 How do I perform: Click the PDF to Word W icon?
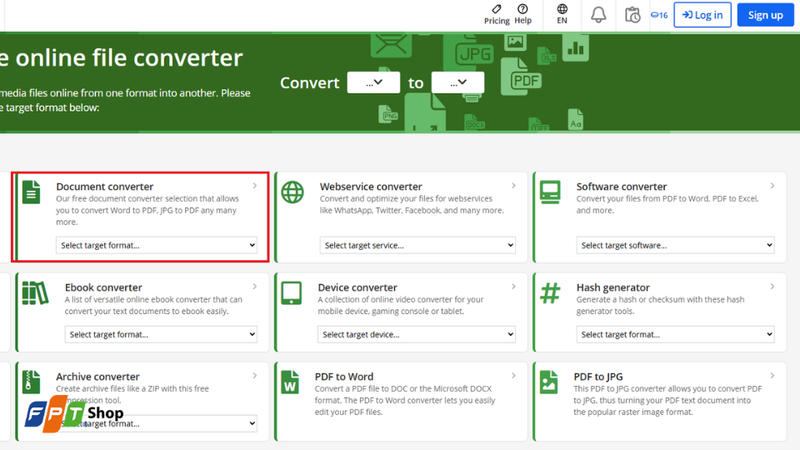290,382
